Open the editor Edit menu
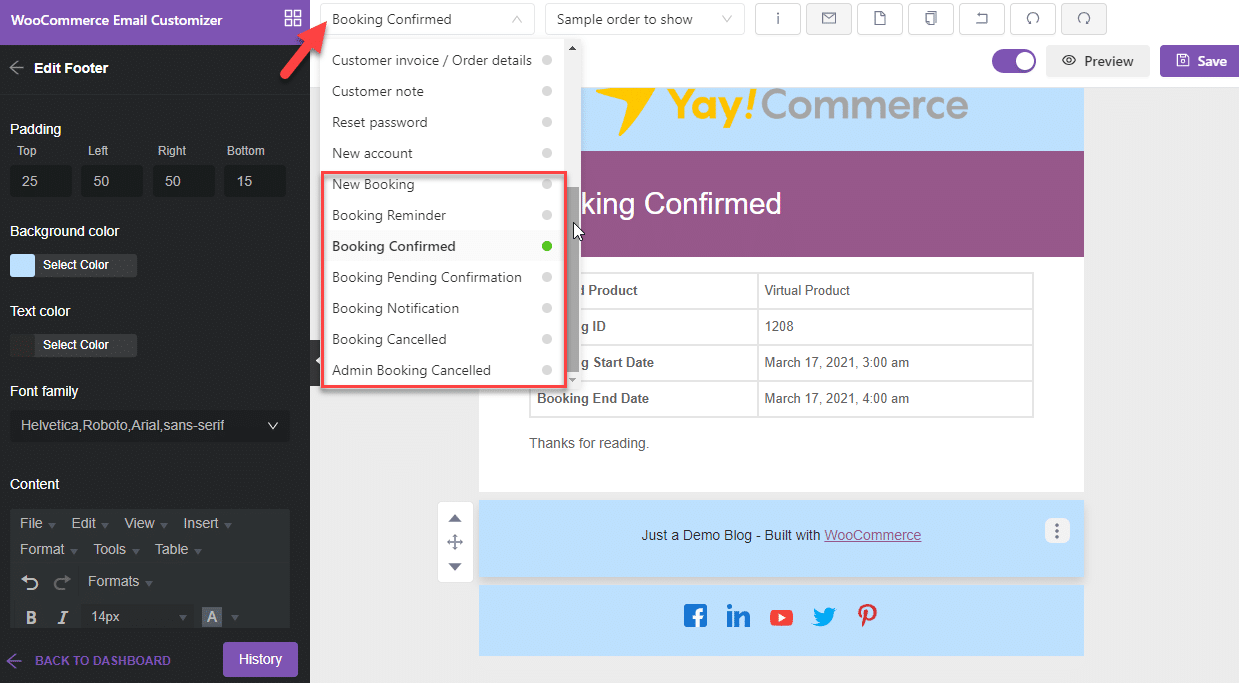This screenshot has height=683, width=1239. (91, 523)
